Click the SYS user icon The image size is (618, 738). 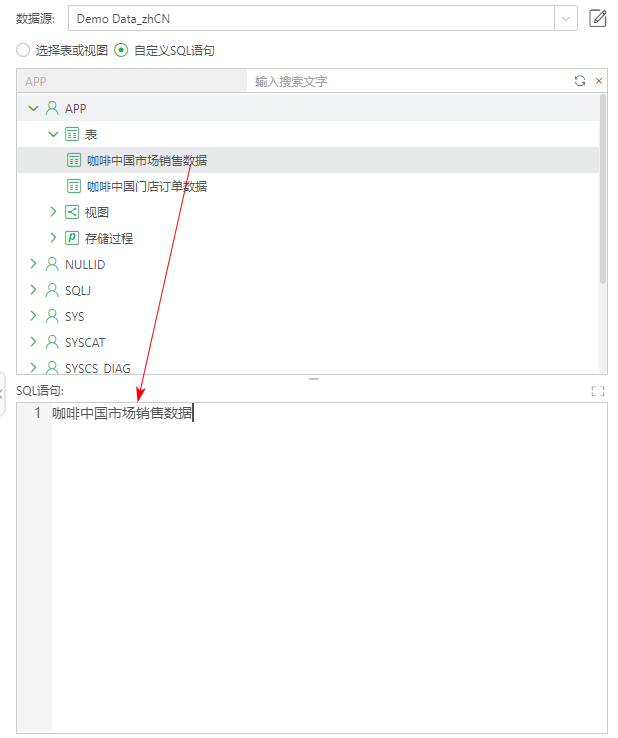click(x=52, y=316)
